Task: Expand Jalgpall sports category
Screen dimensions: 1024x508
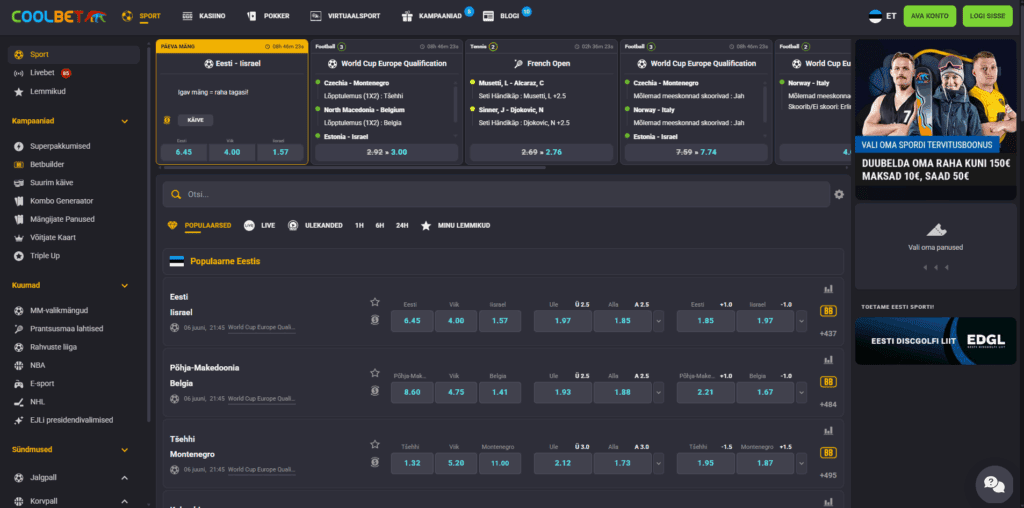Action: 125,479
